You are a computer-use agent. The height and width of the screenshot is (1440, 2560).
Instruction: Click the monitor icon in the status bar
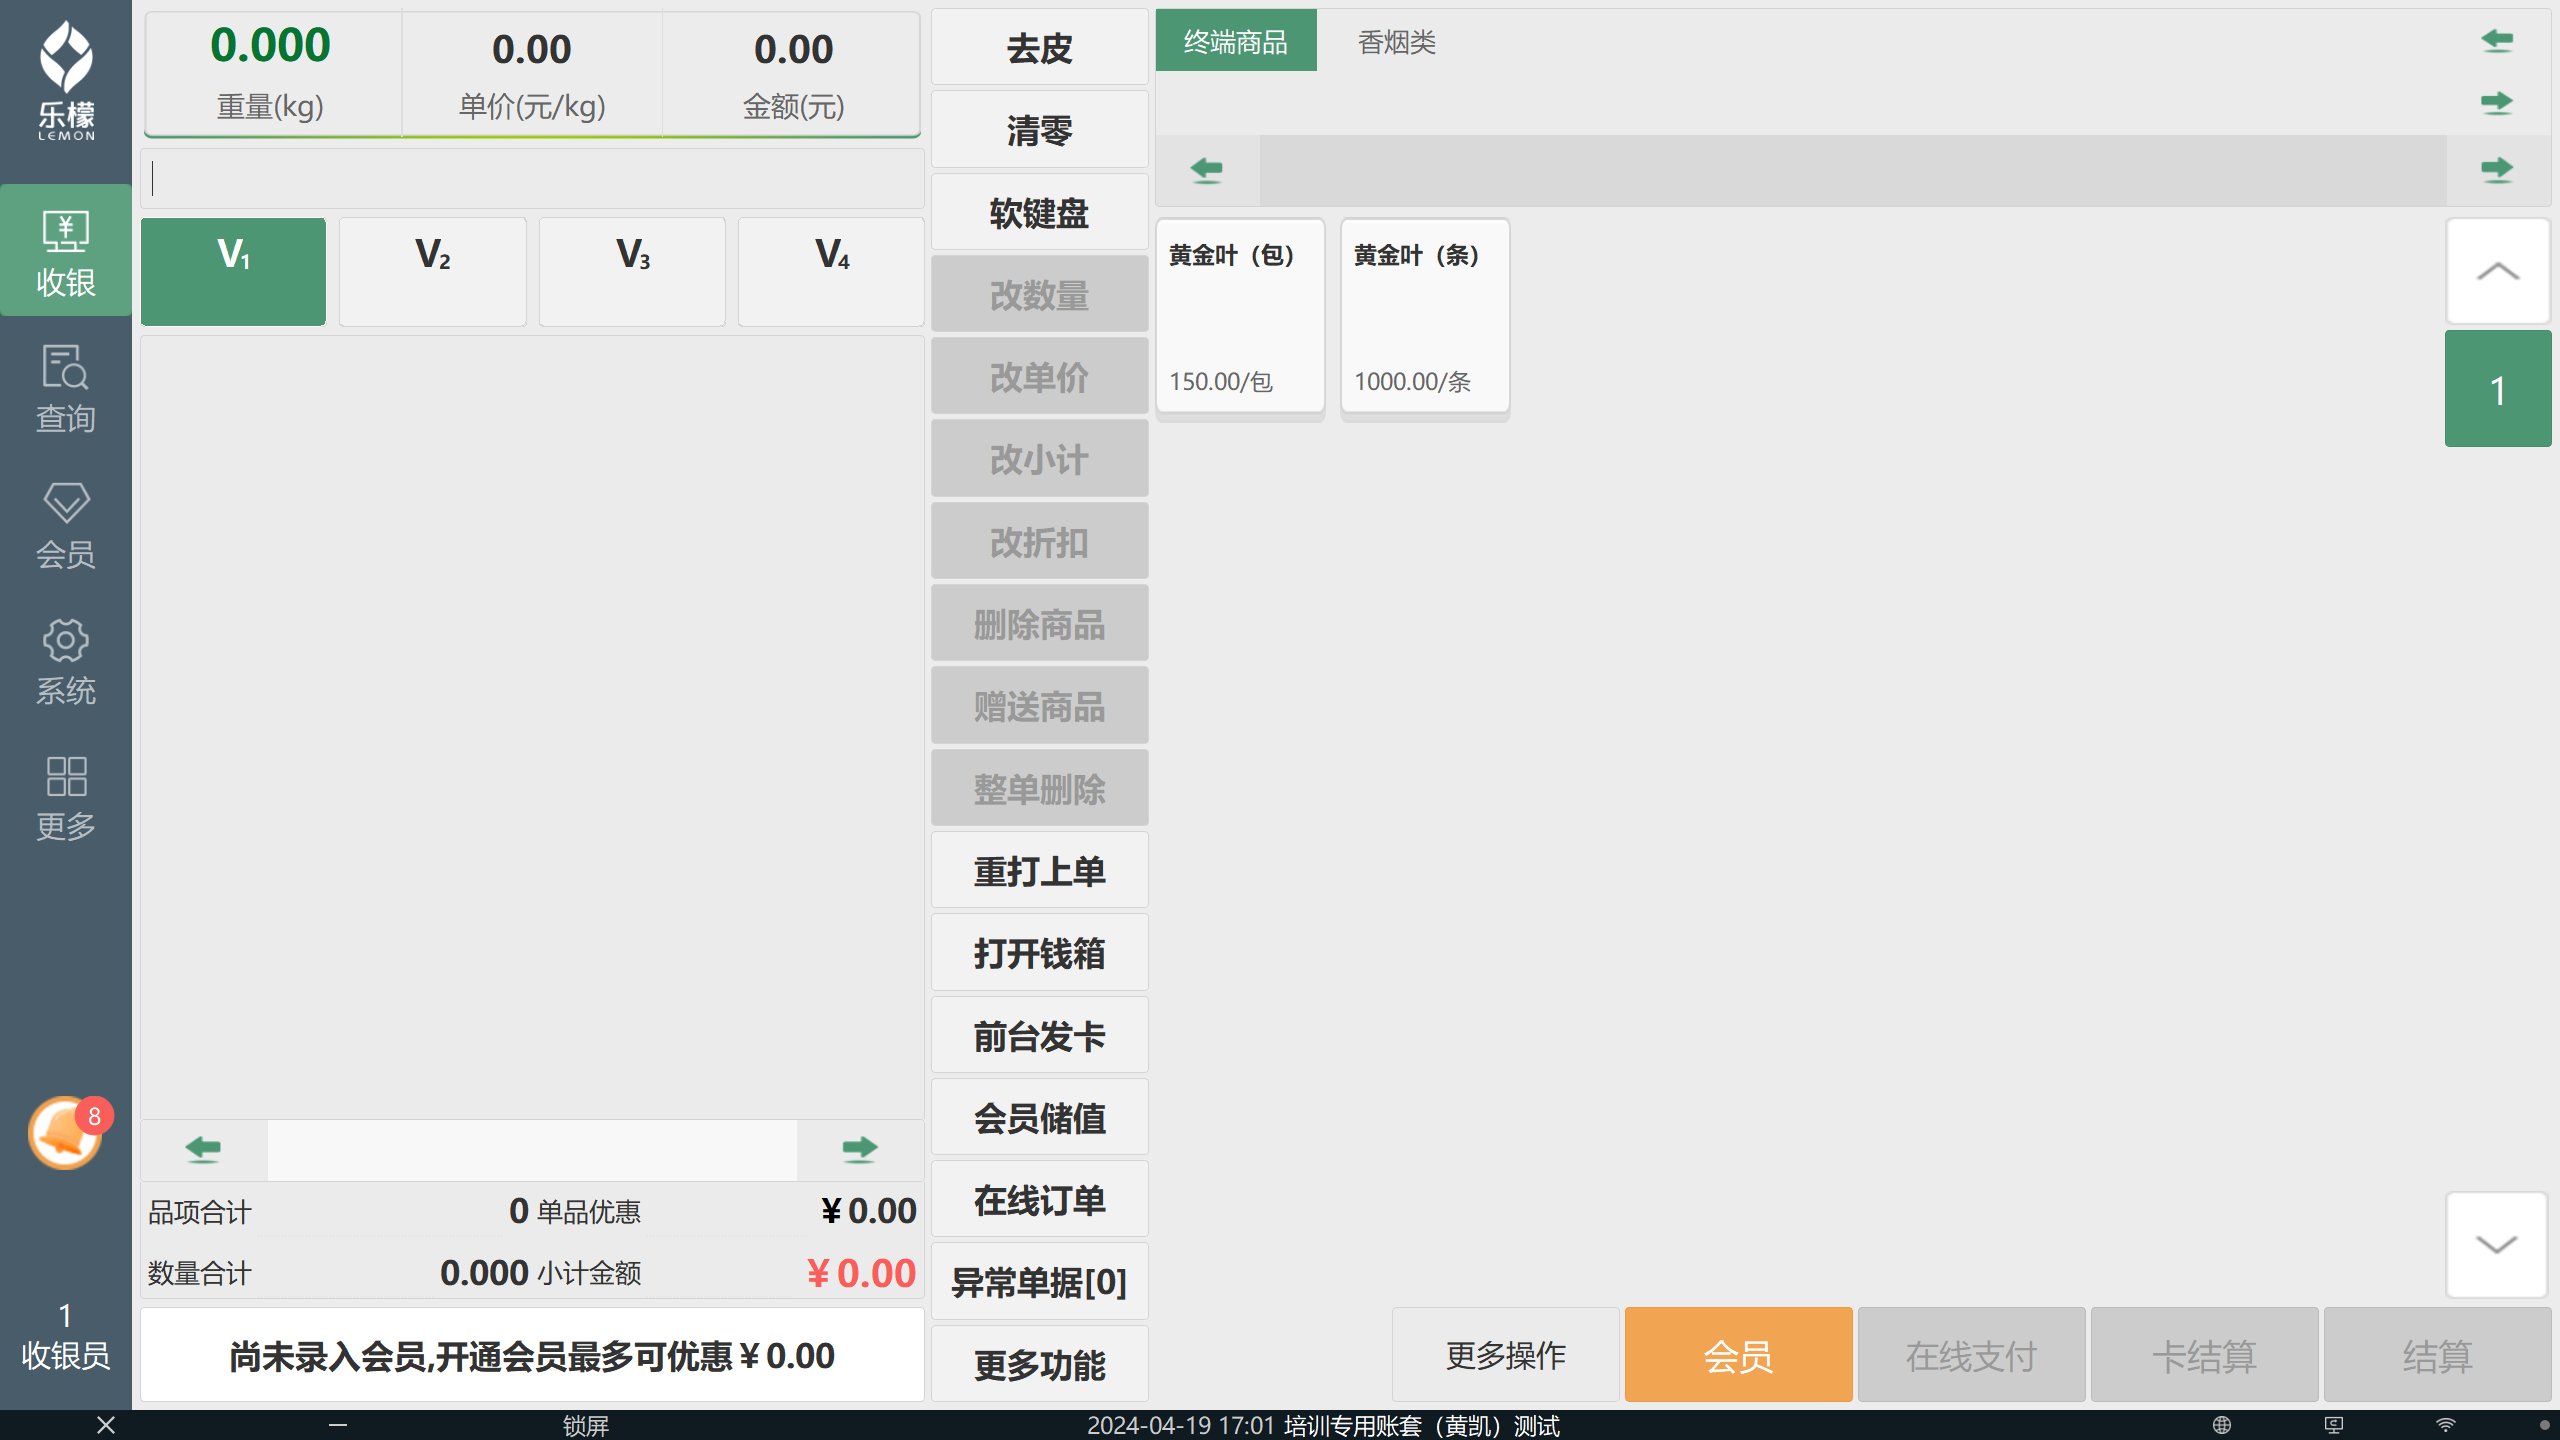coord(2334,1425)
